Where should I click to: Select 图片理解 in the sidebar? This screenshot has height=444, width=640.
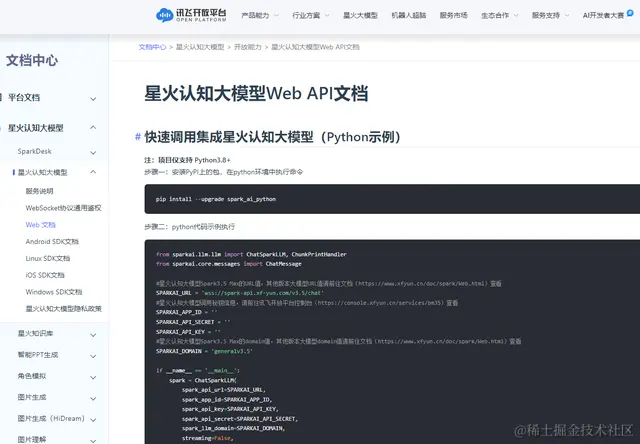[31, 440]
